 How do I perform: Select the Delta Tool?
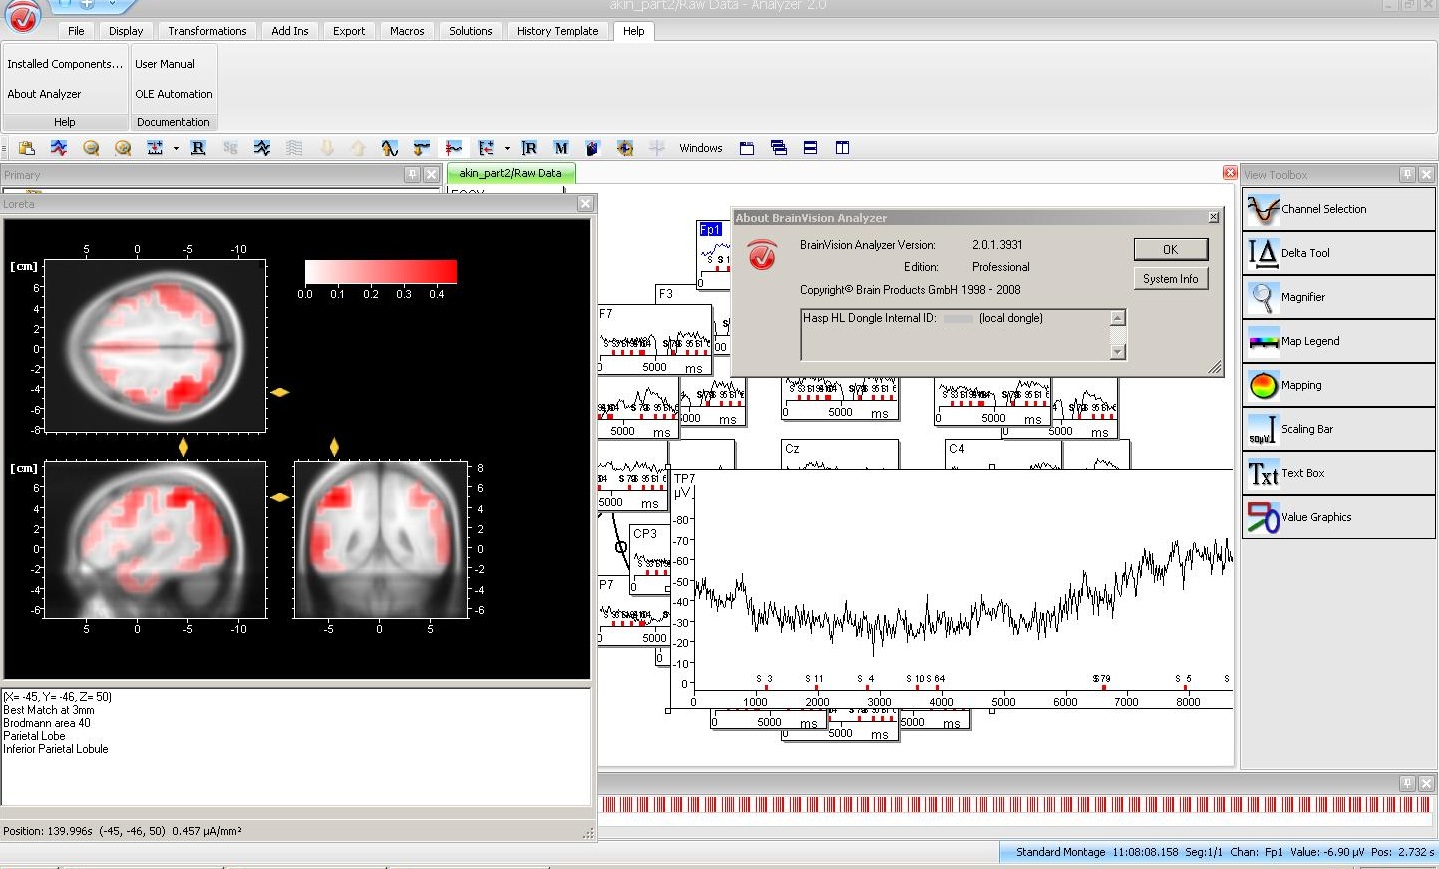(x=1338, y=253)
